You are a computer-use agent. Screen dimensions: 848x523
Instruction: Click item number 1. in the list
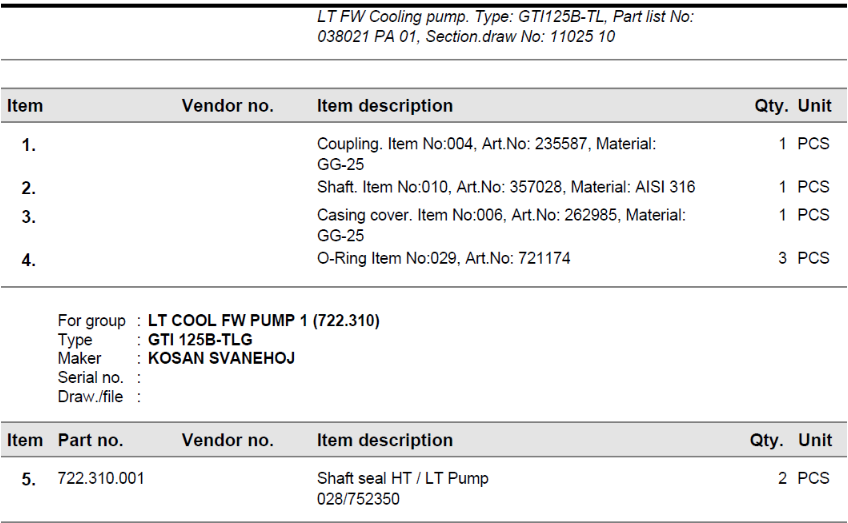pos(29,146)
